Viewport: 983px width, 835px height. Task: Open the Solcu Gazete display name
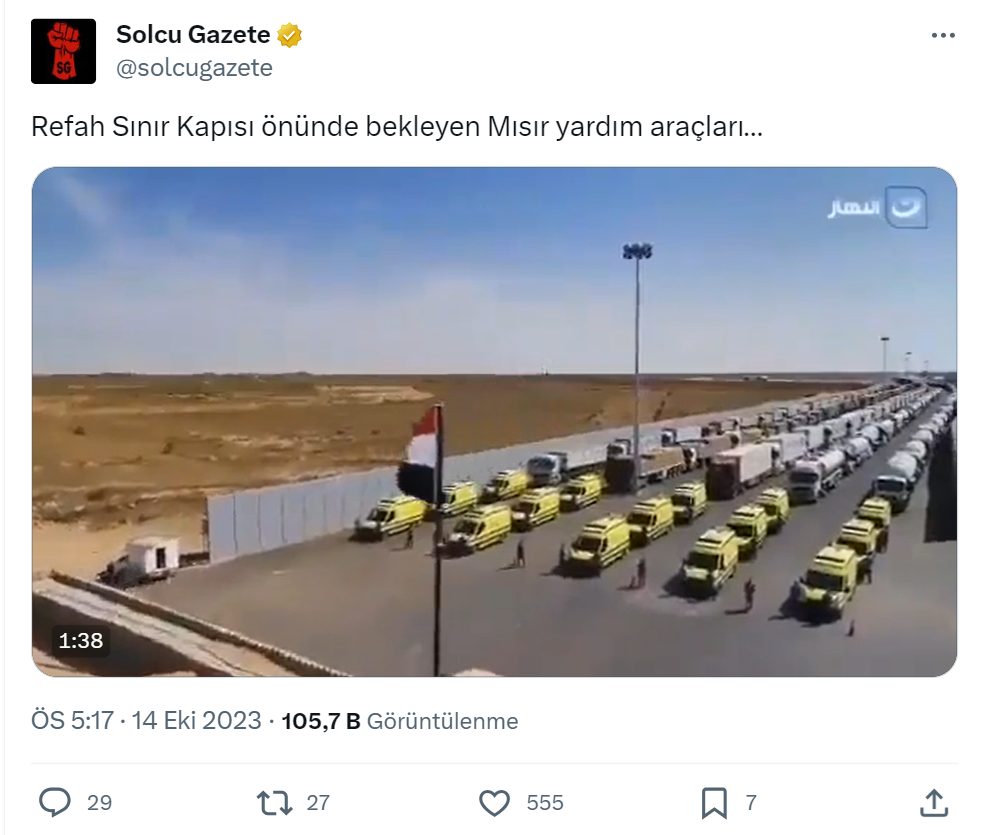[193, 34]
